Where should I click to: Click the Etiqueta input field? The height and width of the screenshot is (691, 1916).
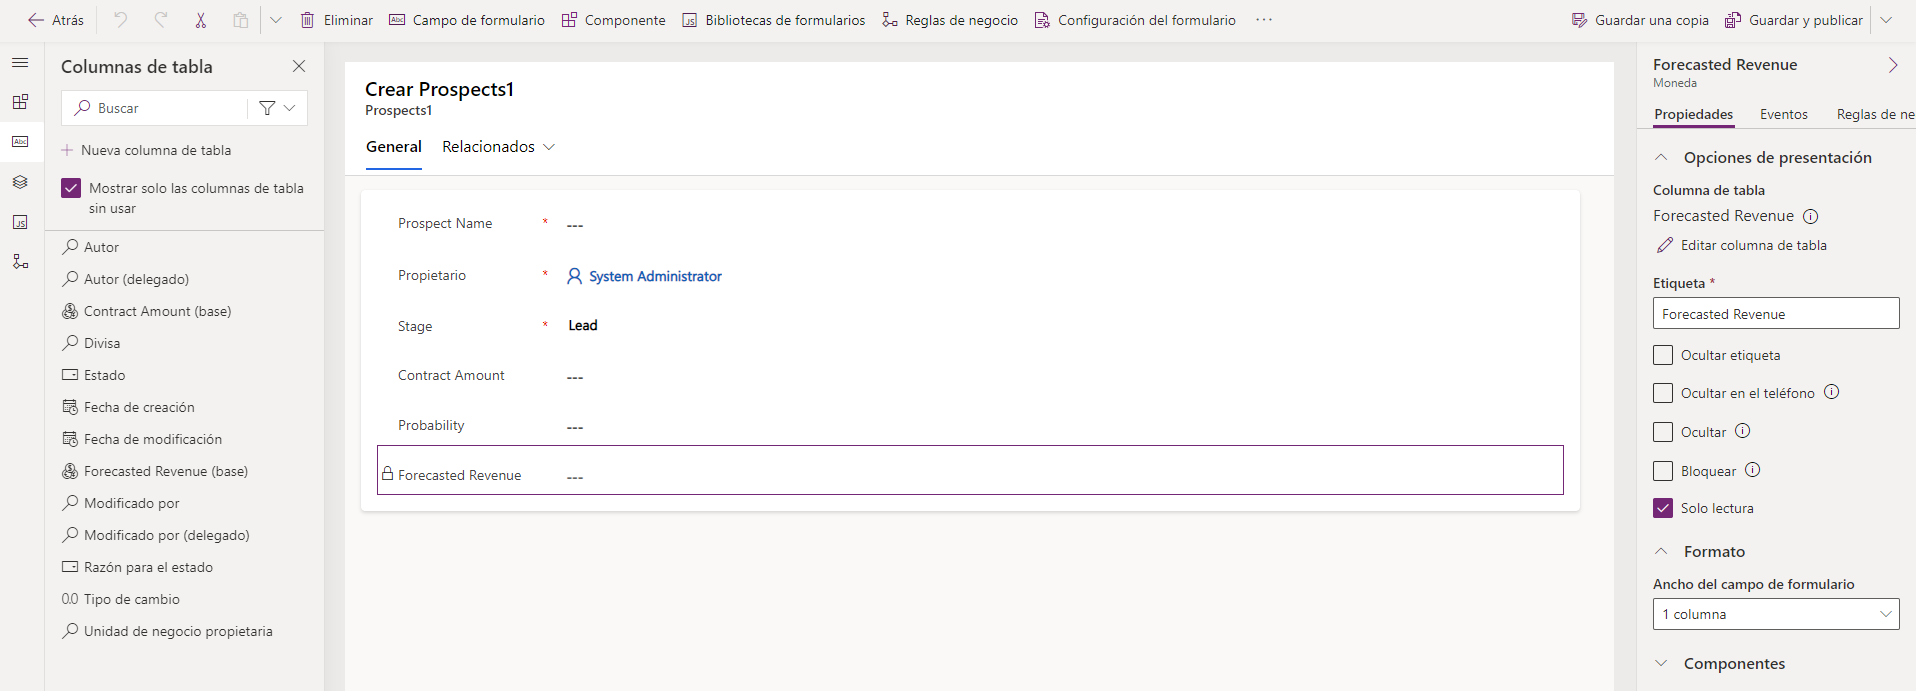pos(1775,313)
